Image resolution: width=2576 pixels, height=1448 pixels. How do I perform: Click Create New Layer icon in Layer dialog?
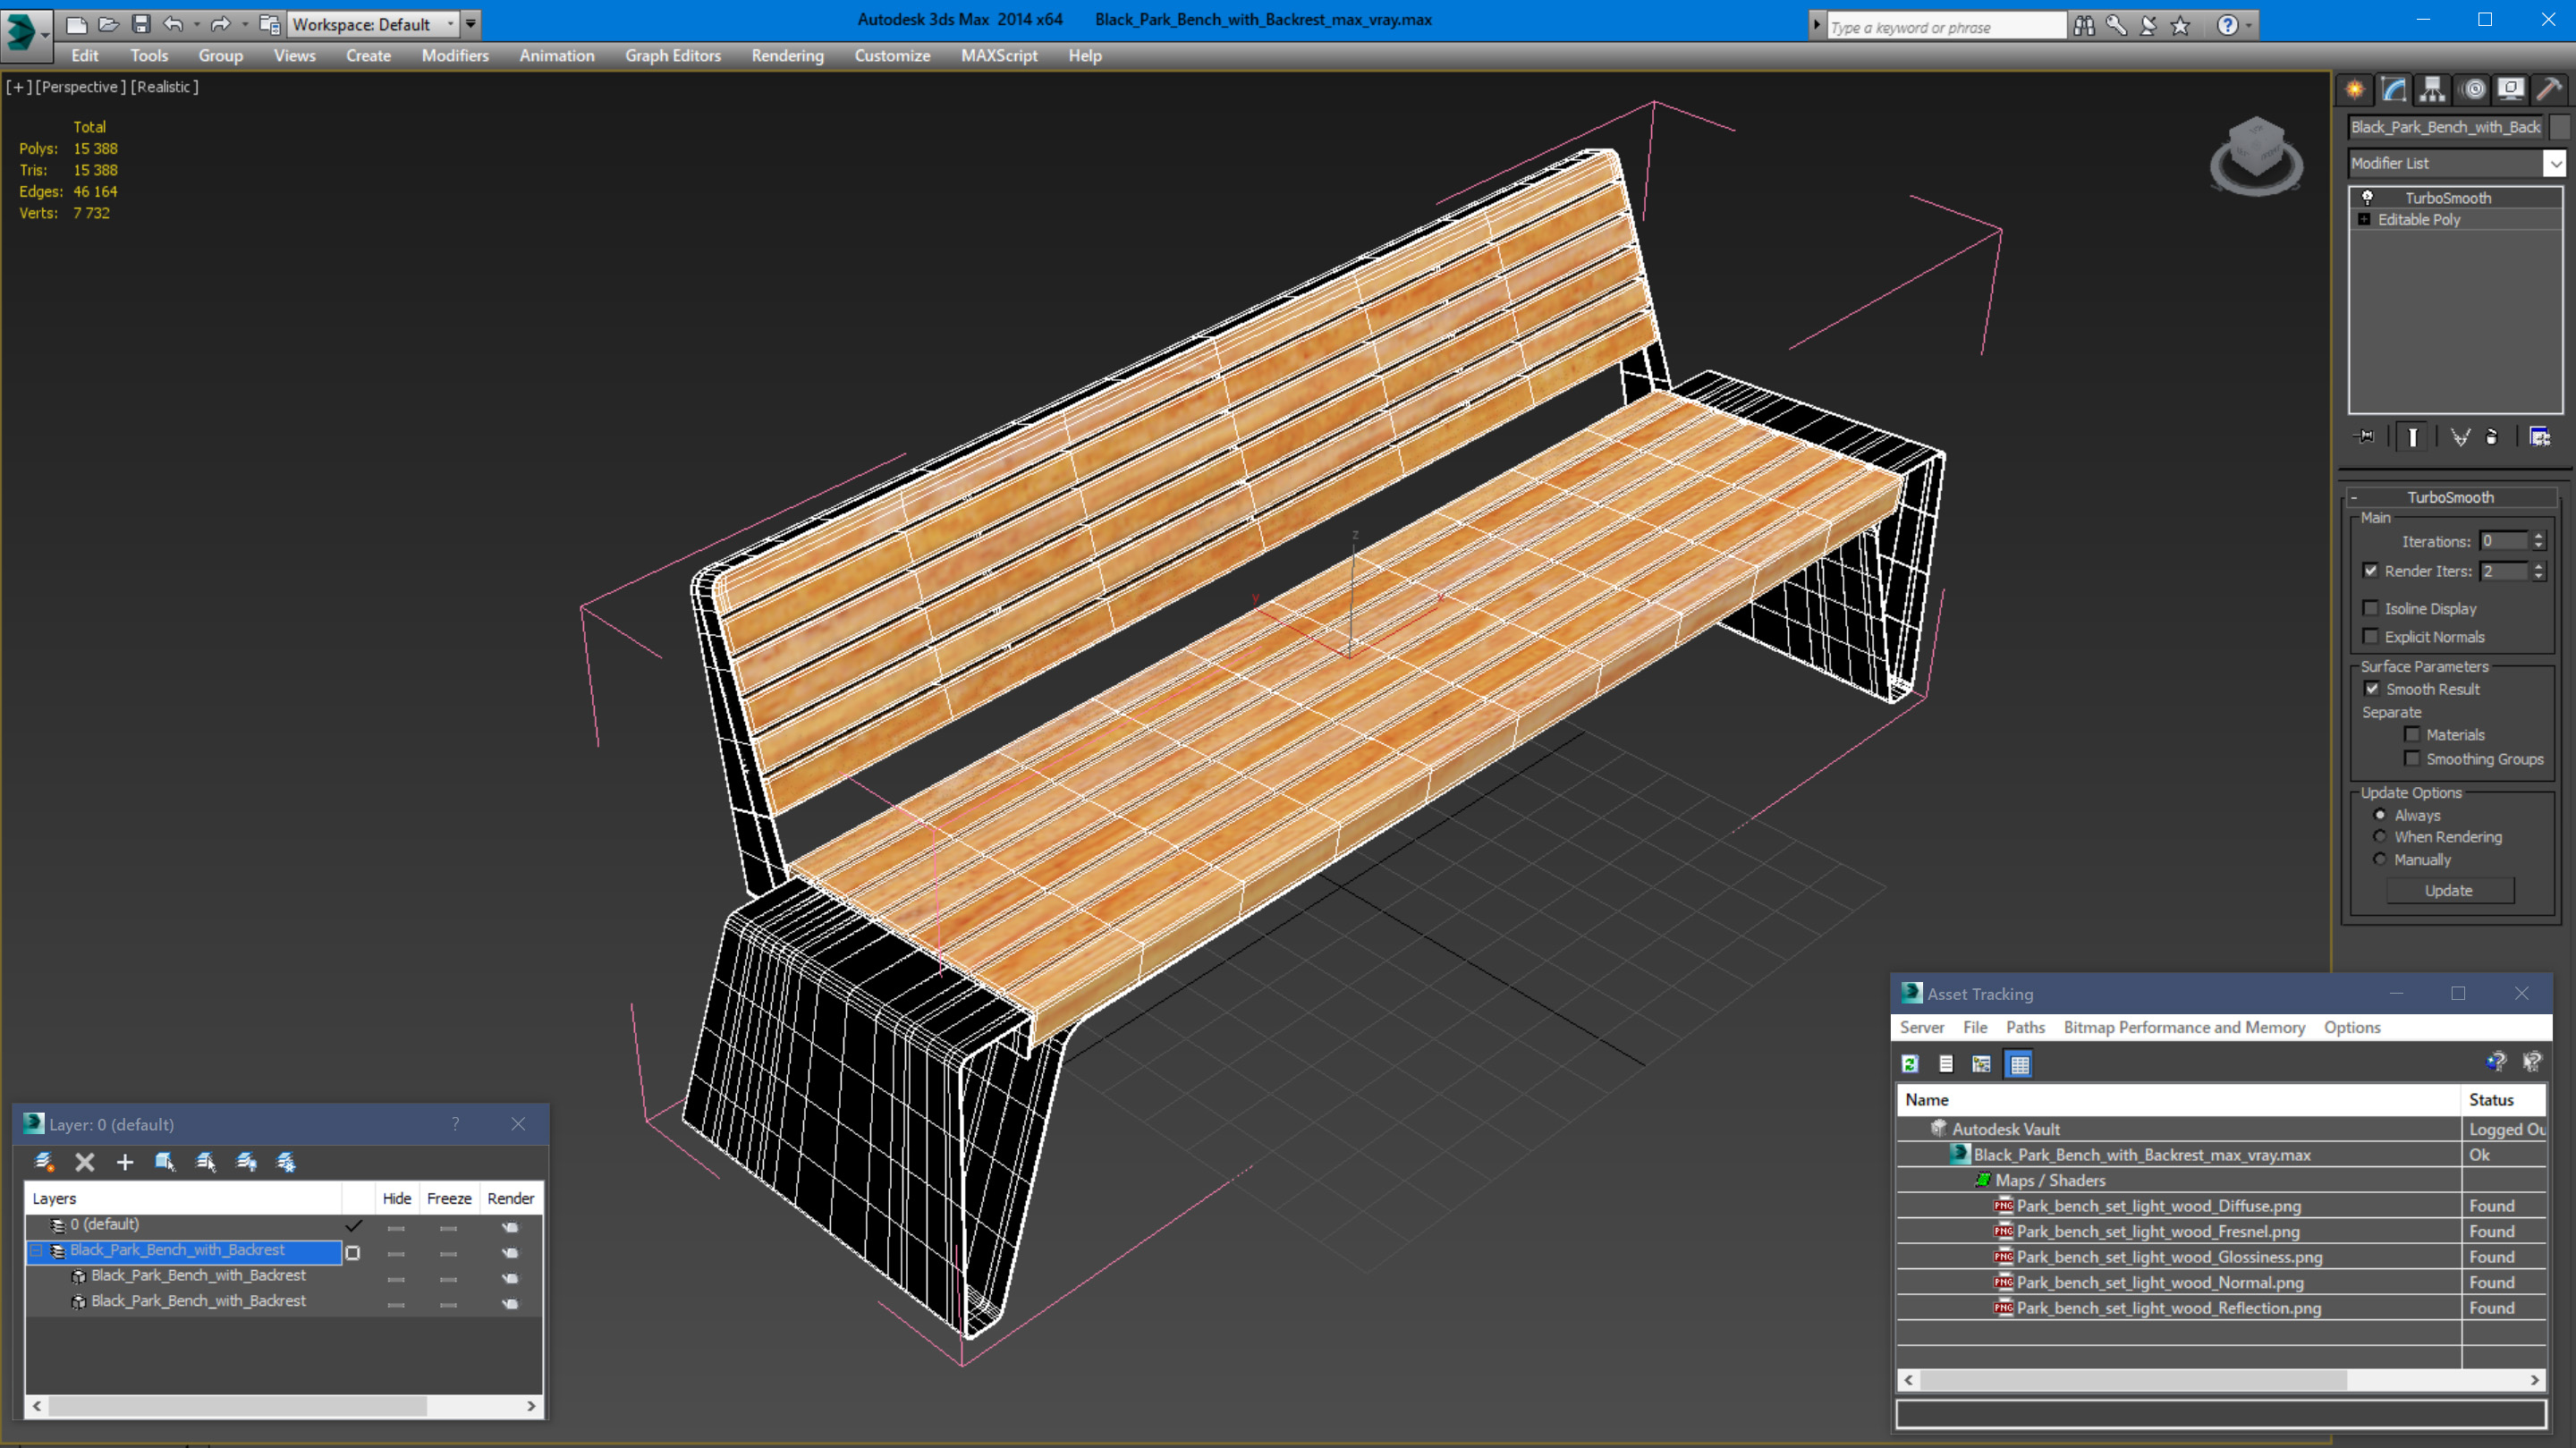[x=44, y=1162]
